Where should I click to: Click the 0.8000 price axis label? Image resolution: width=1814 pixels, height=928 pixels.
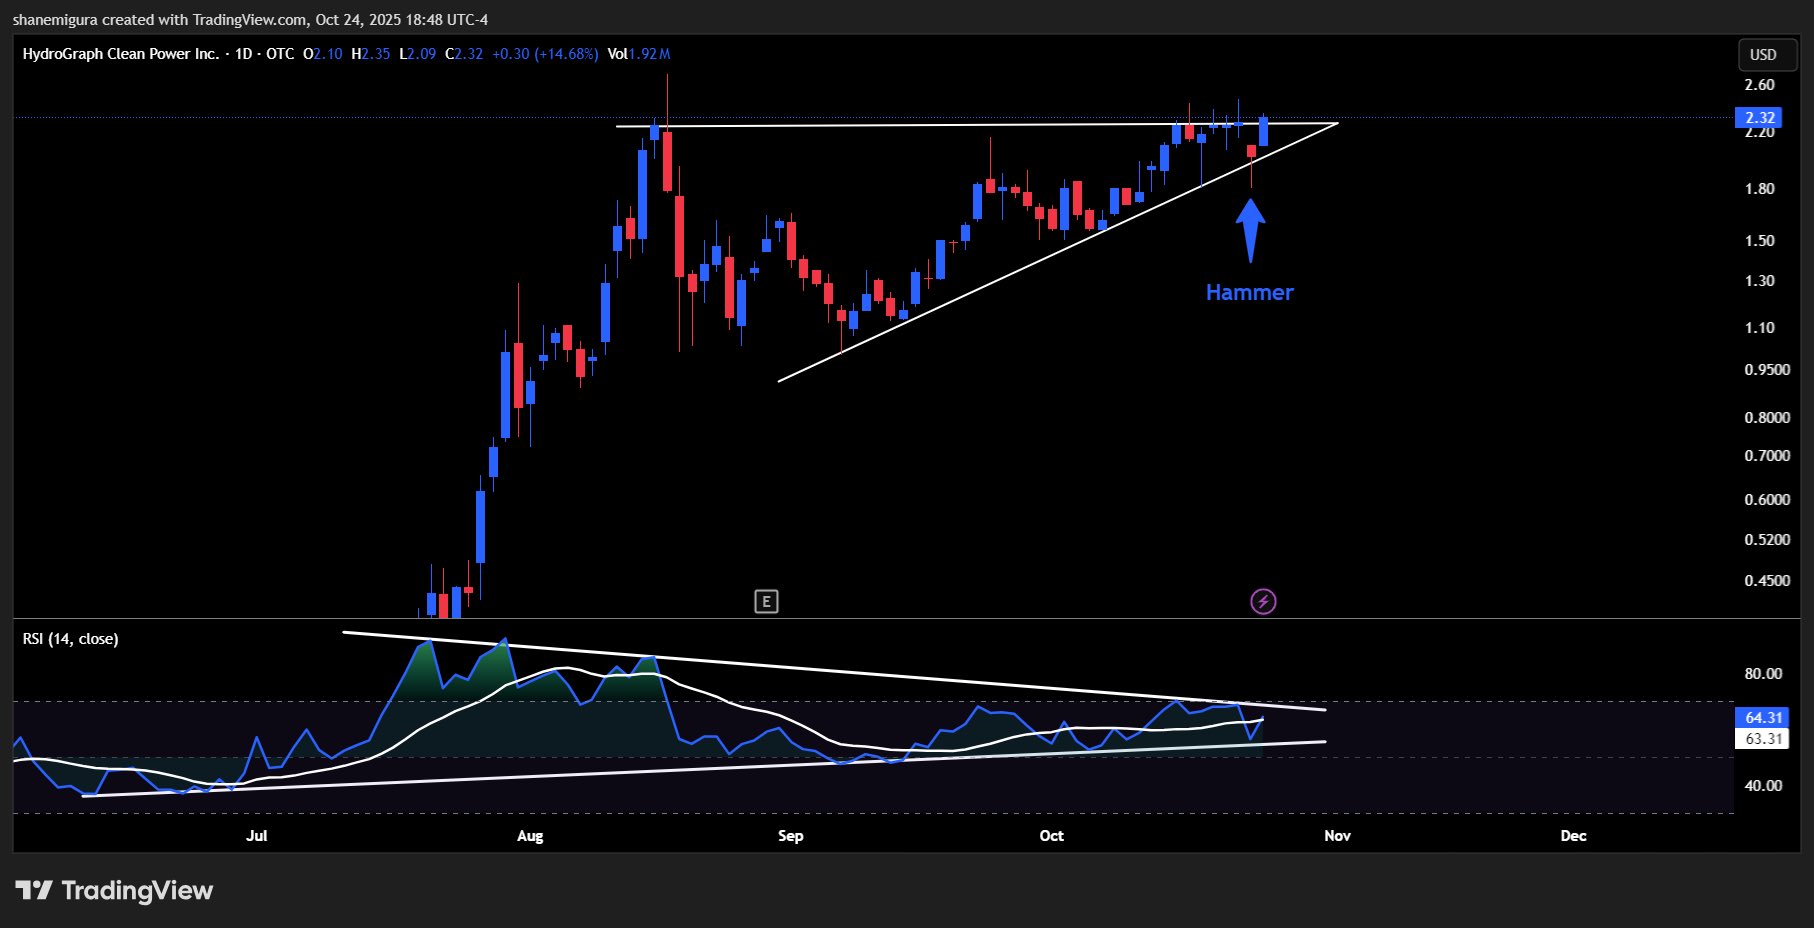tap(1767, 418)
